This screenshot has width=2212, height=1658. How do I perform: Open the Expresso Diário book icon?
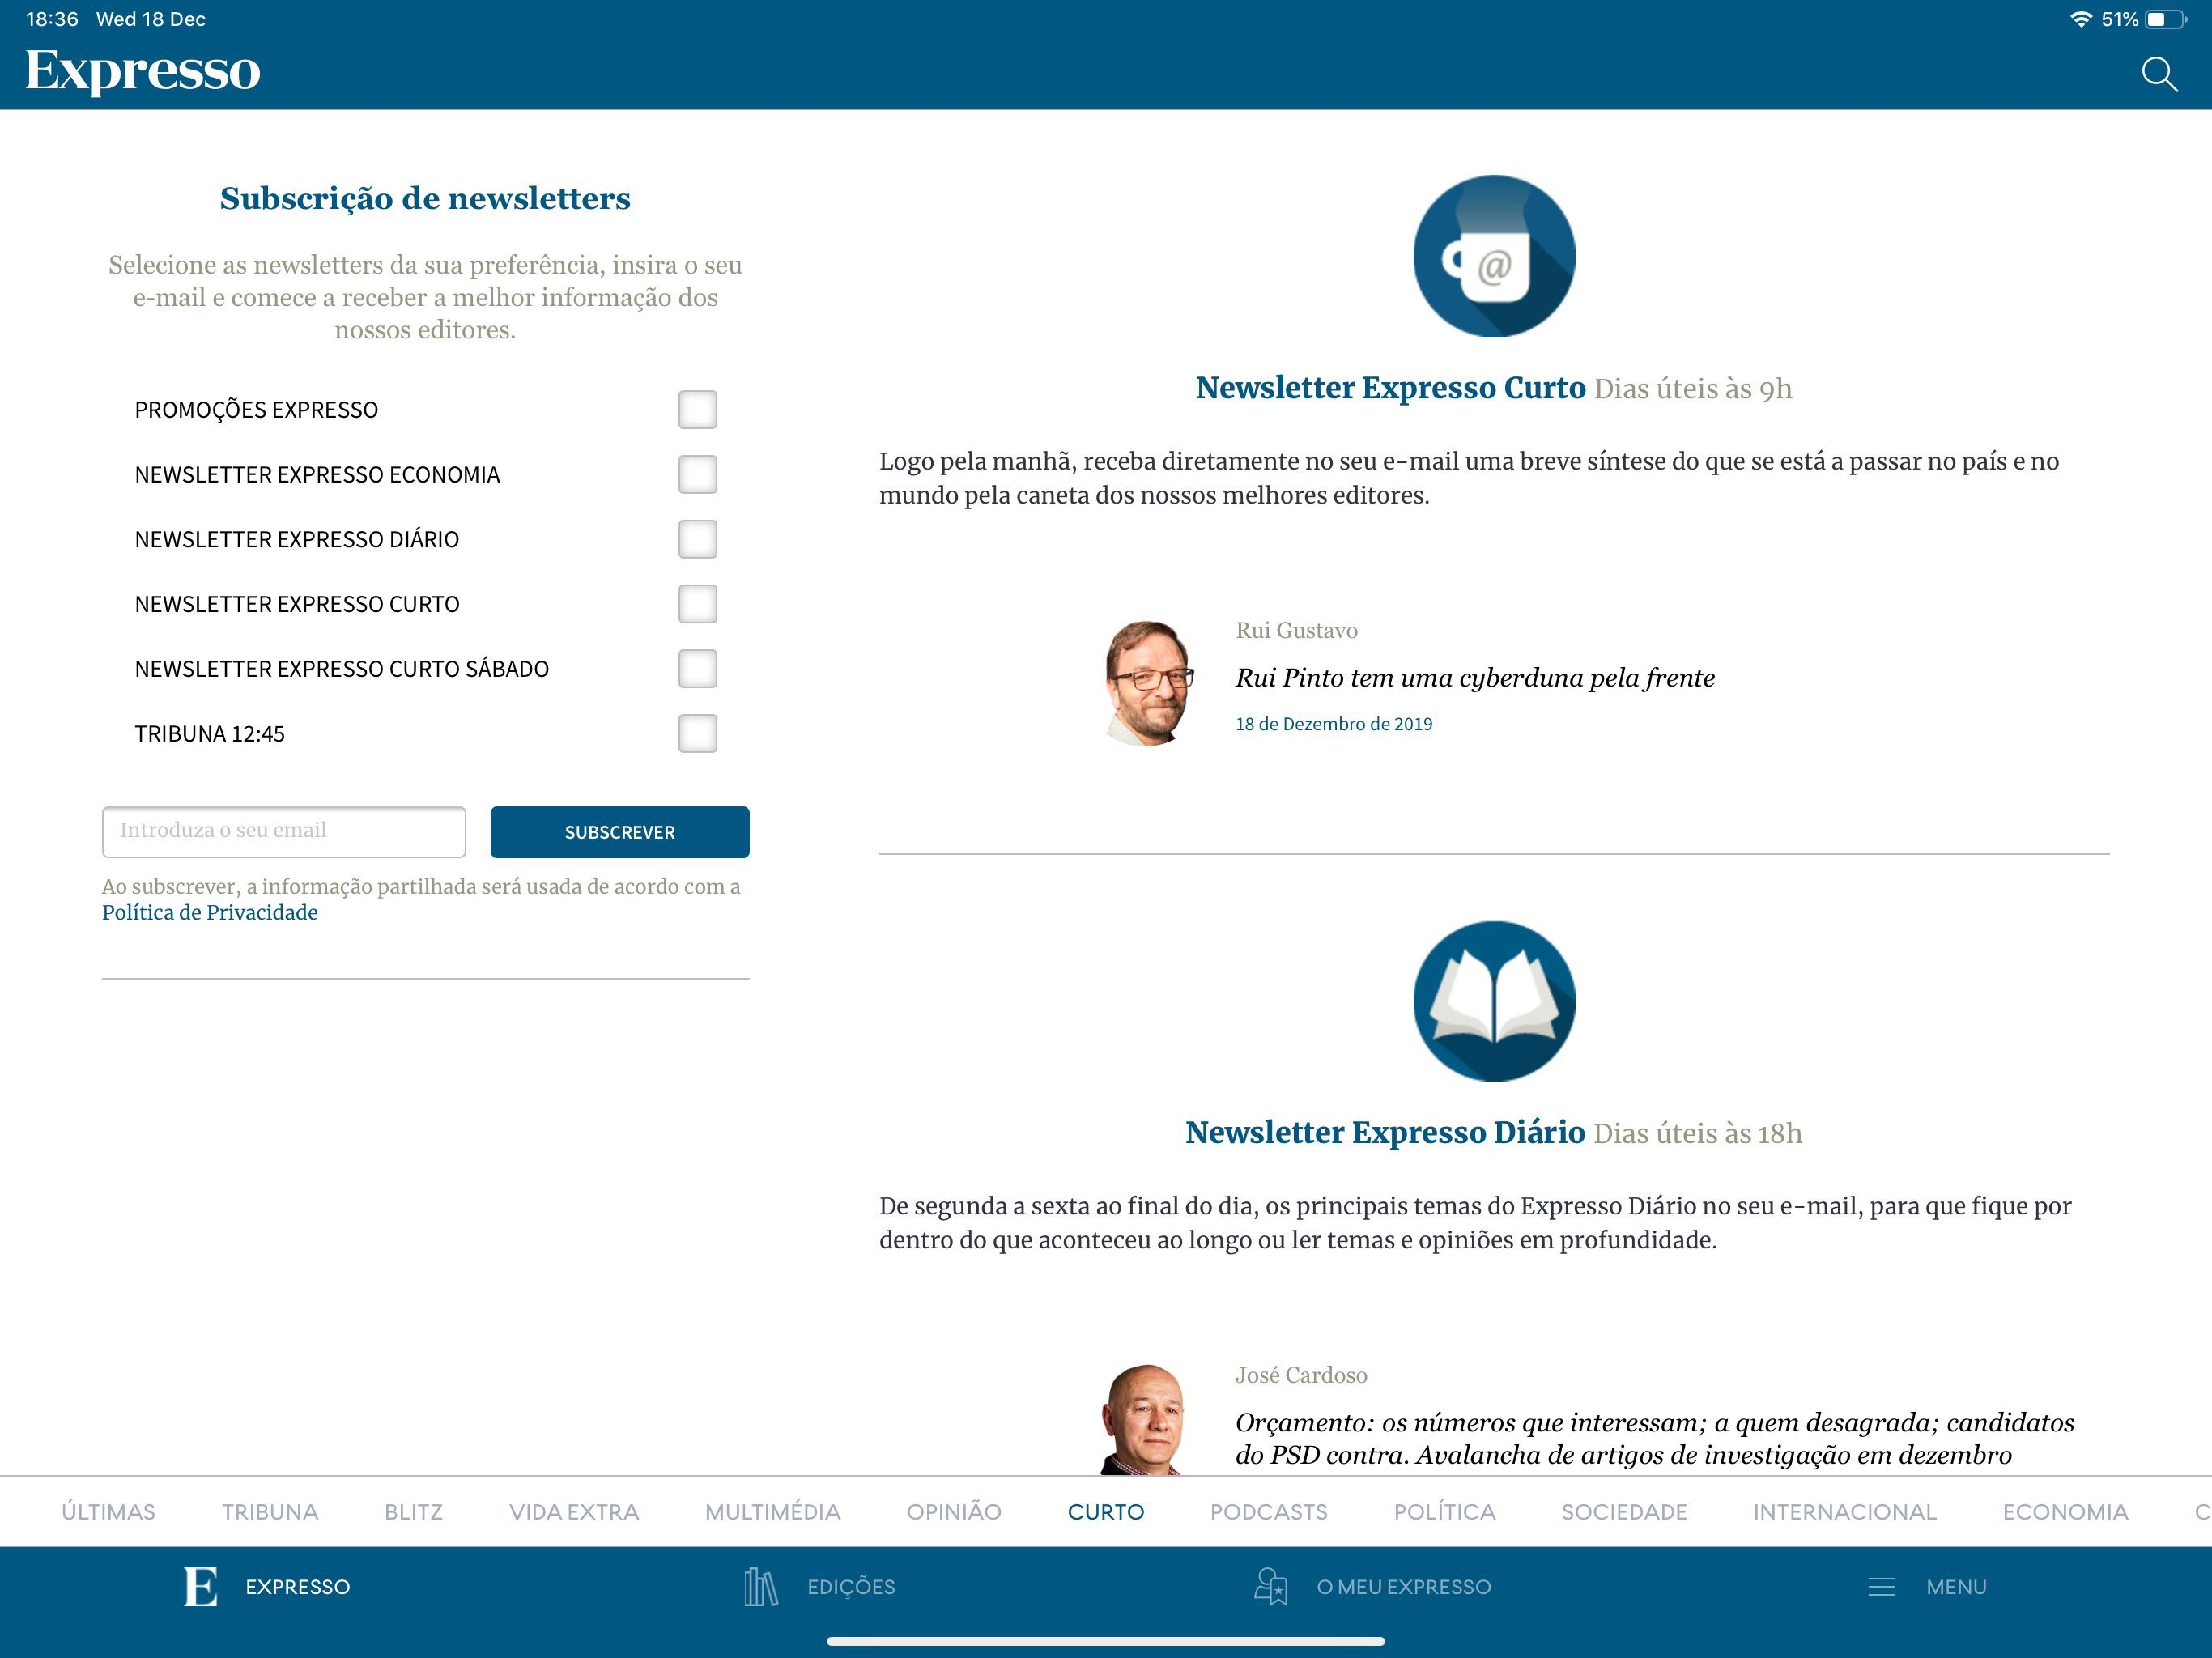point(1493,1001)
